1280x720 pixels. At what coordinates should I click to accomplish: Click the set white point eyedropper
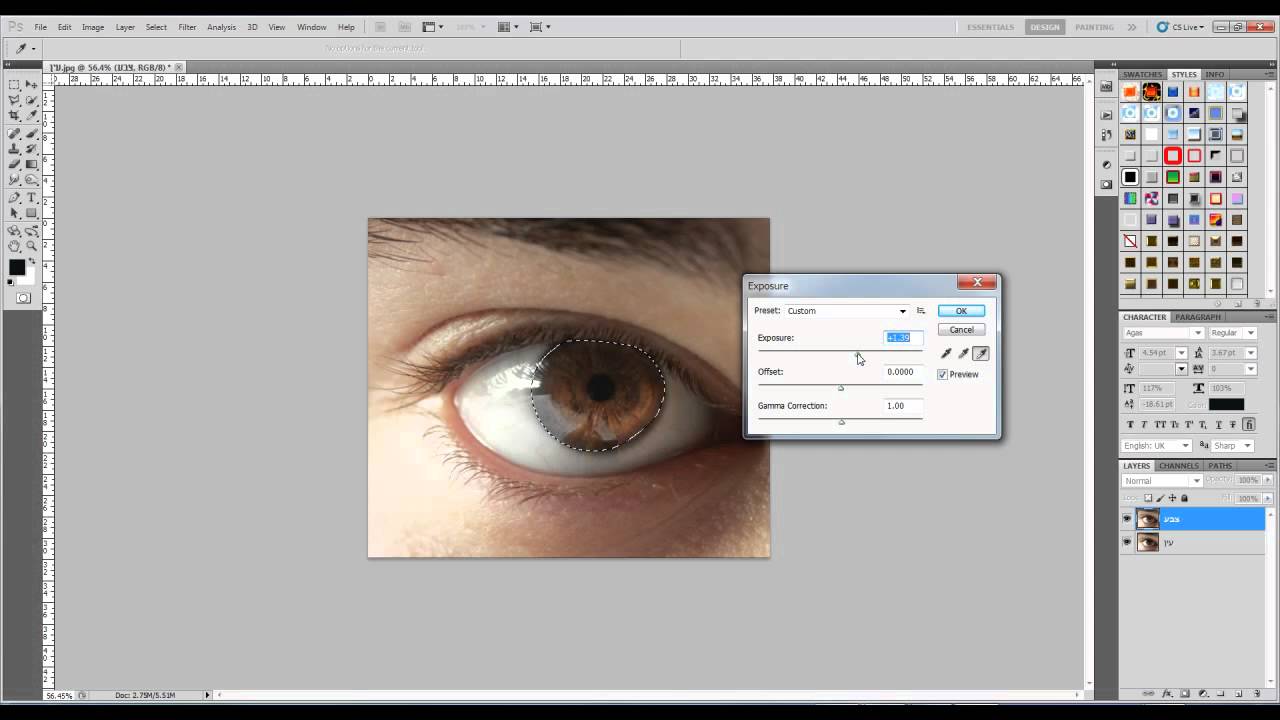click(981, 353)
